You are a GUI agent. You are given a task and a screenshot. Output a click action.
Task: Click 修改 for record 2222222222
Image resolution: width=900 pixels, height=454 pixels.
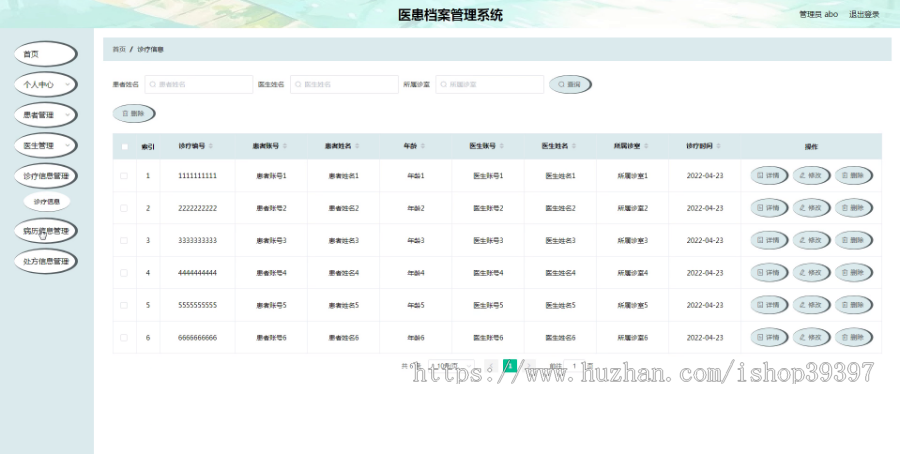tap(812, 208)
